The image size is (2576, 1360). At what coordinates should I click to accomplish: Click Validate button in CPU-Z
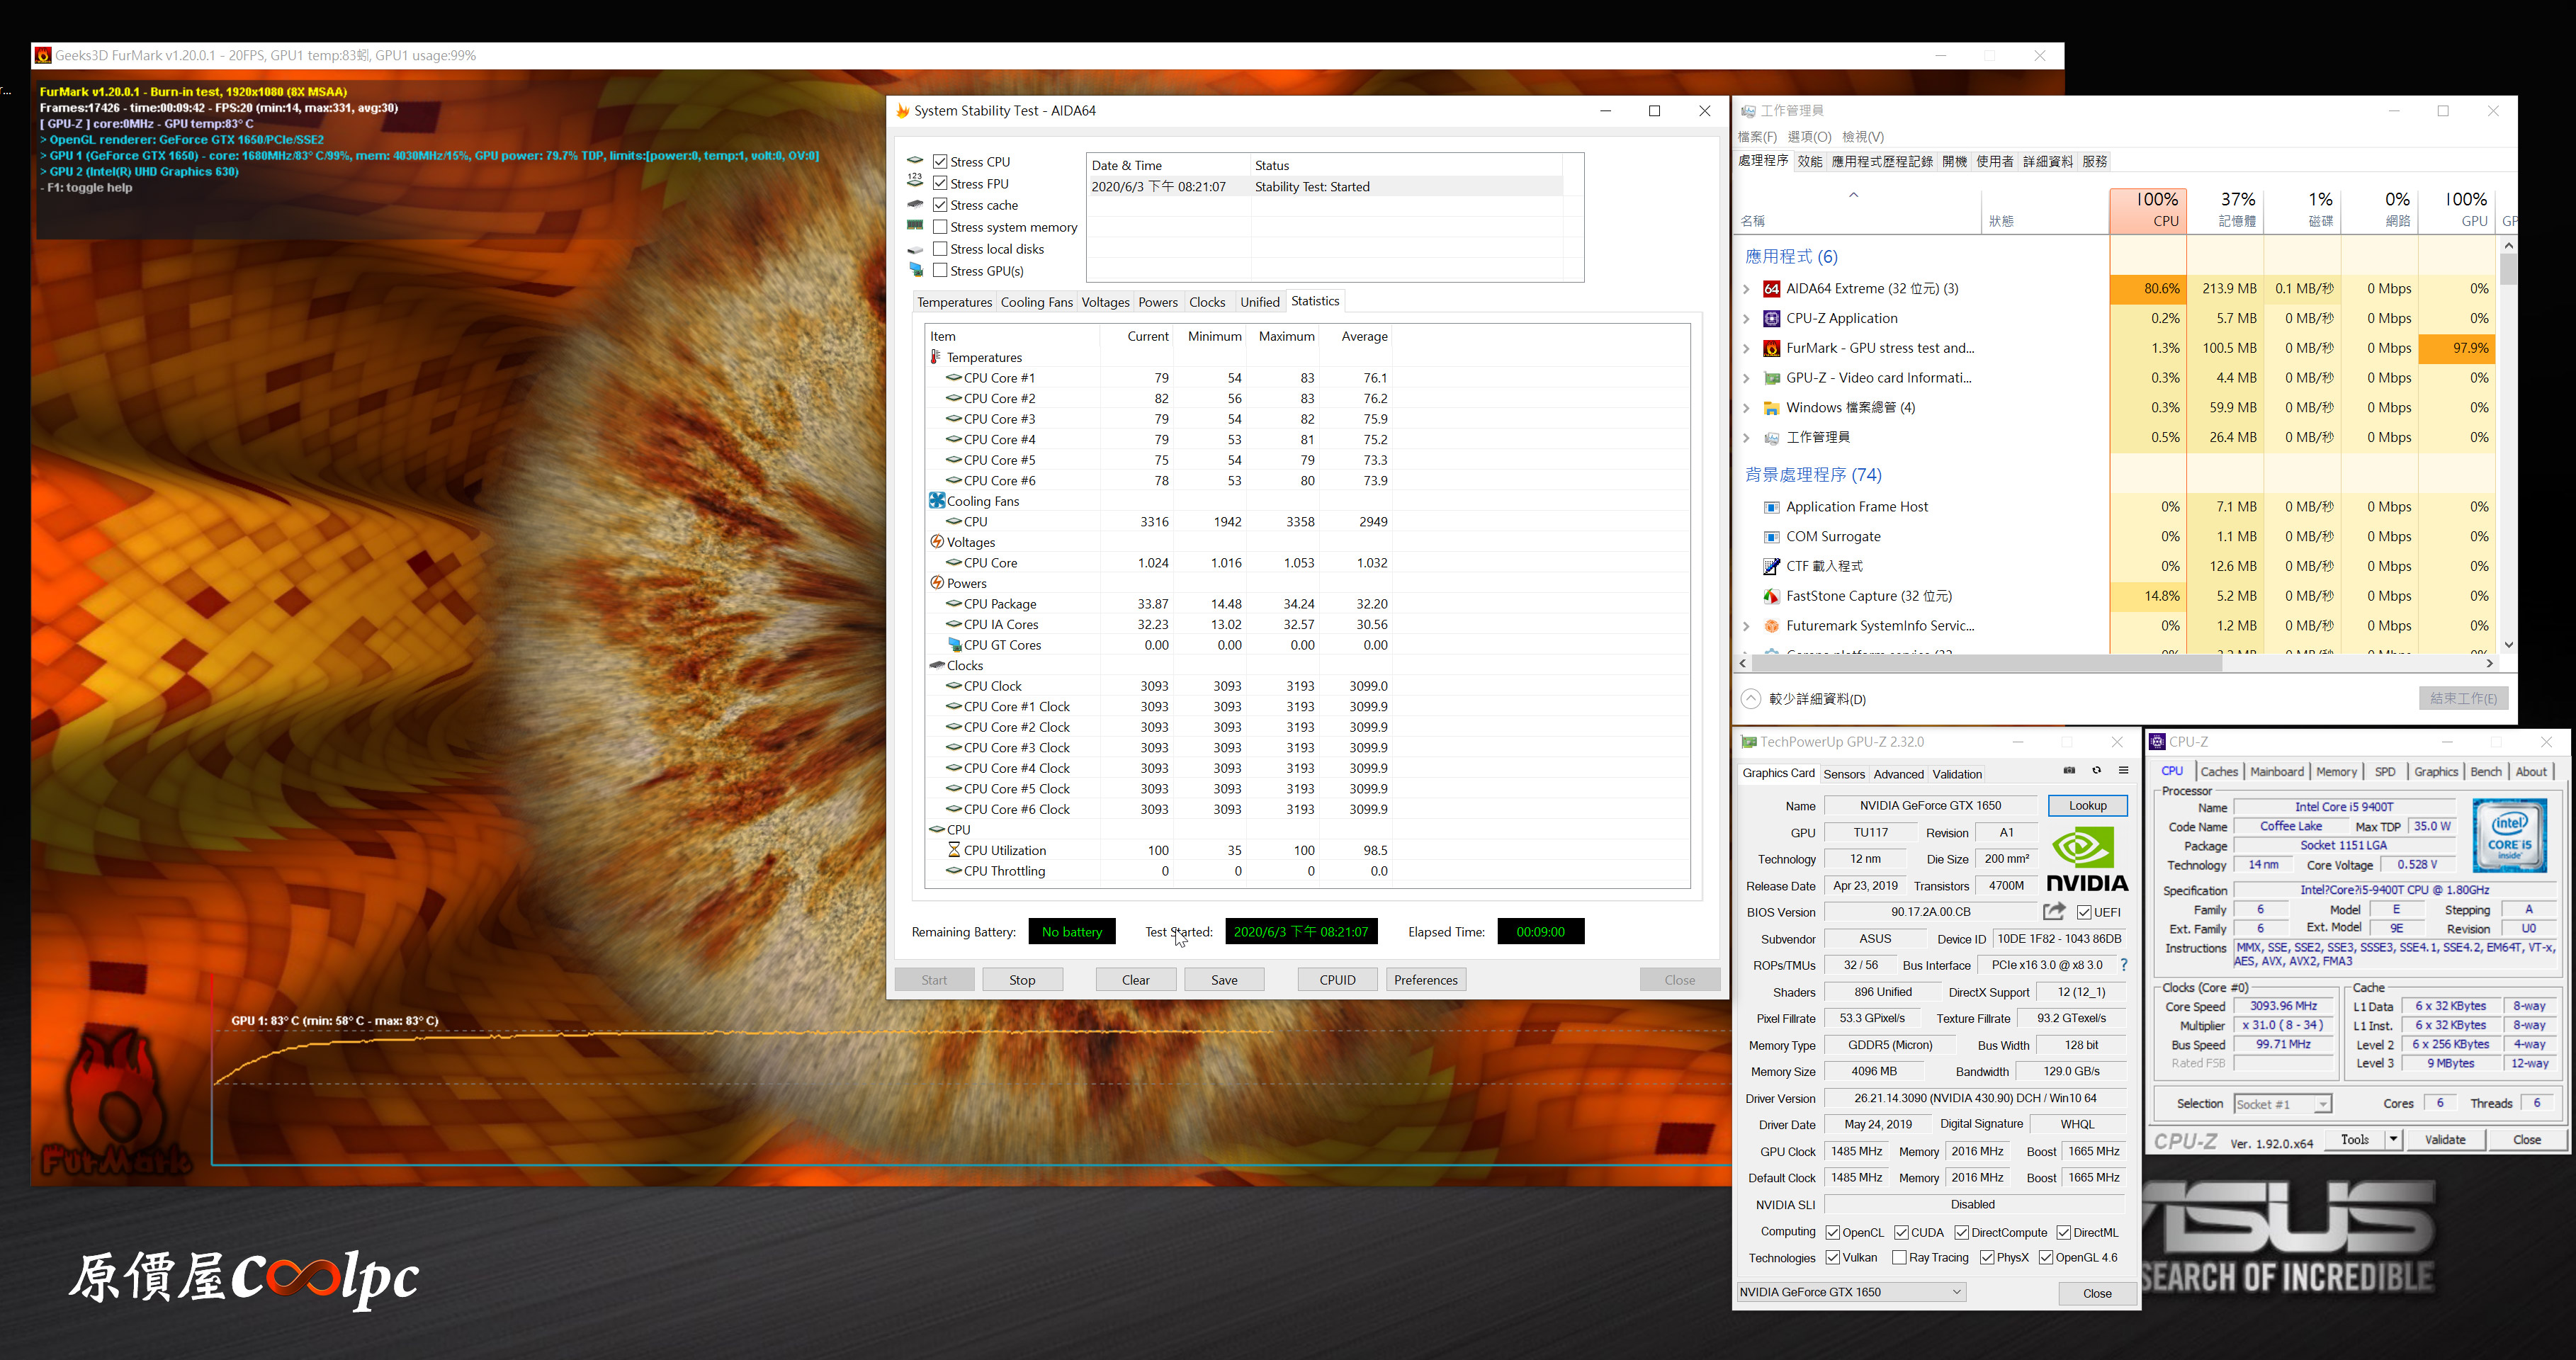[x=2445, y=1139]
